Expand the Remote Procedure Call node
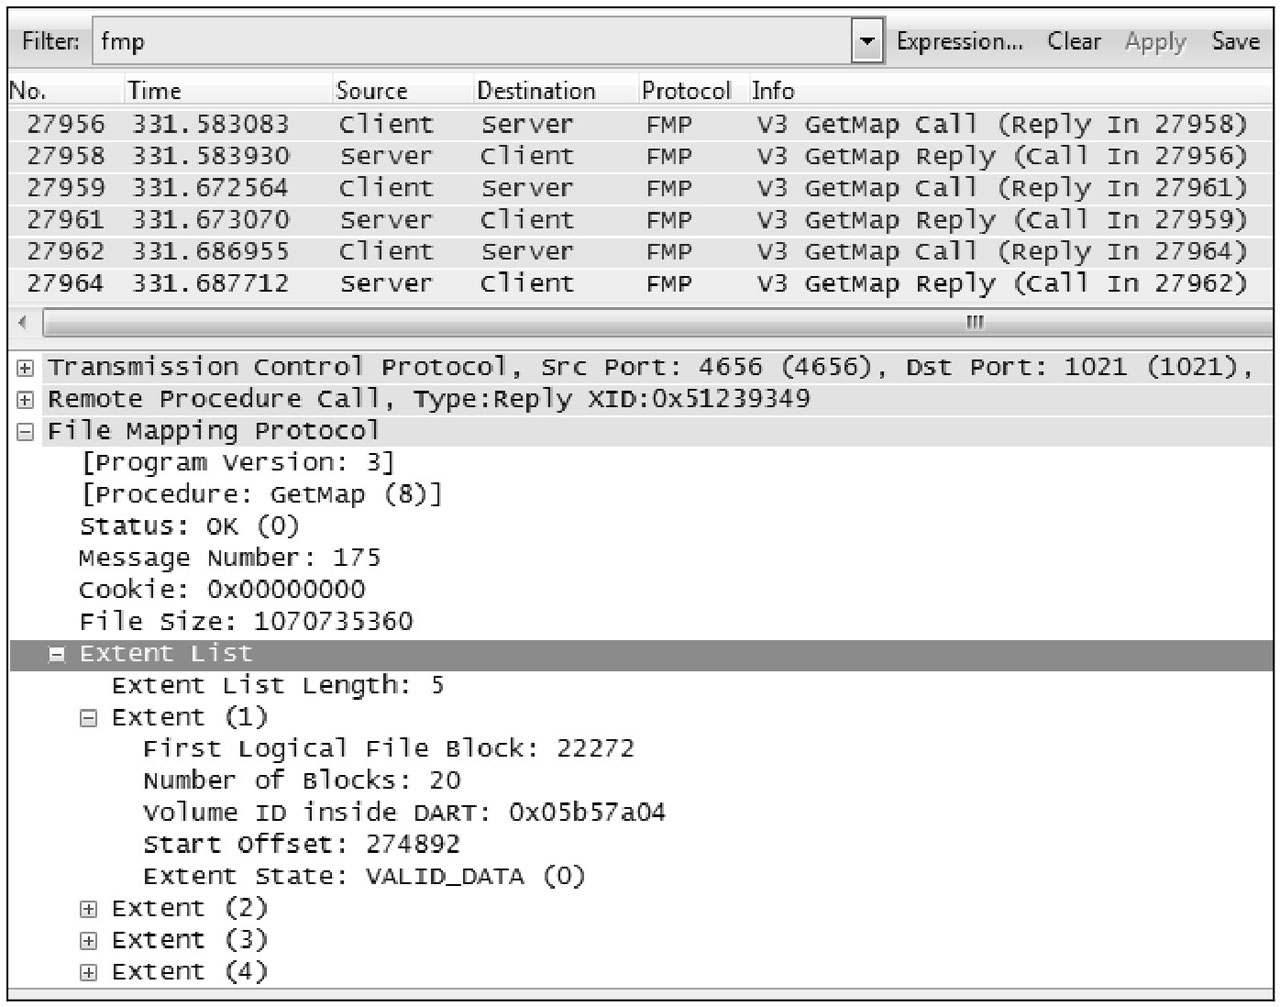1280x1007 pixels. tap(25, 400)
